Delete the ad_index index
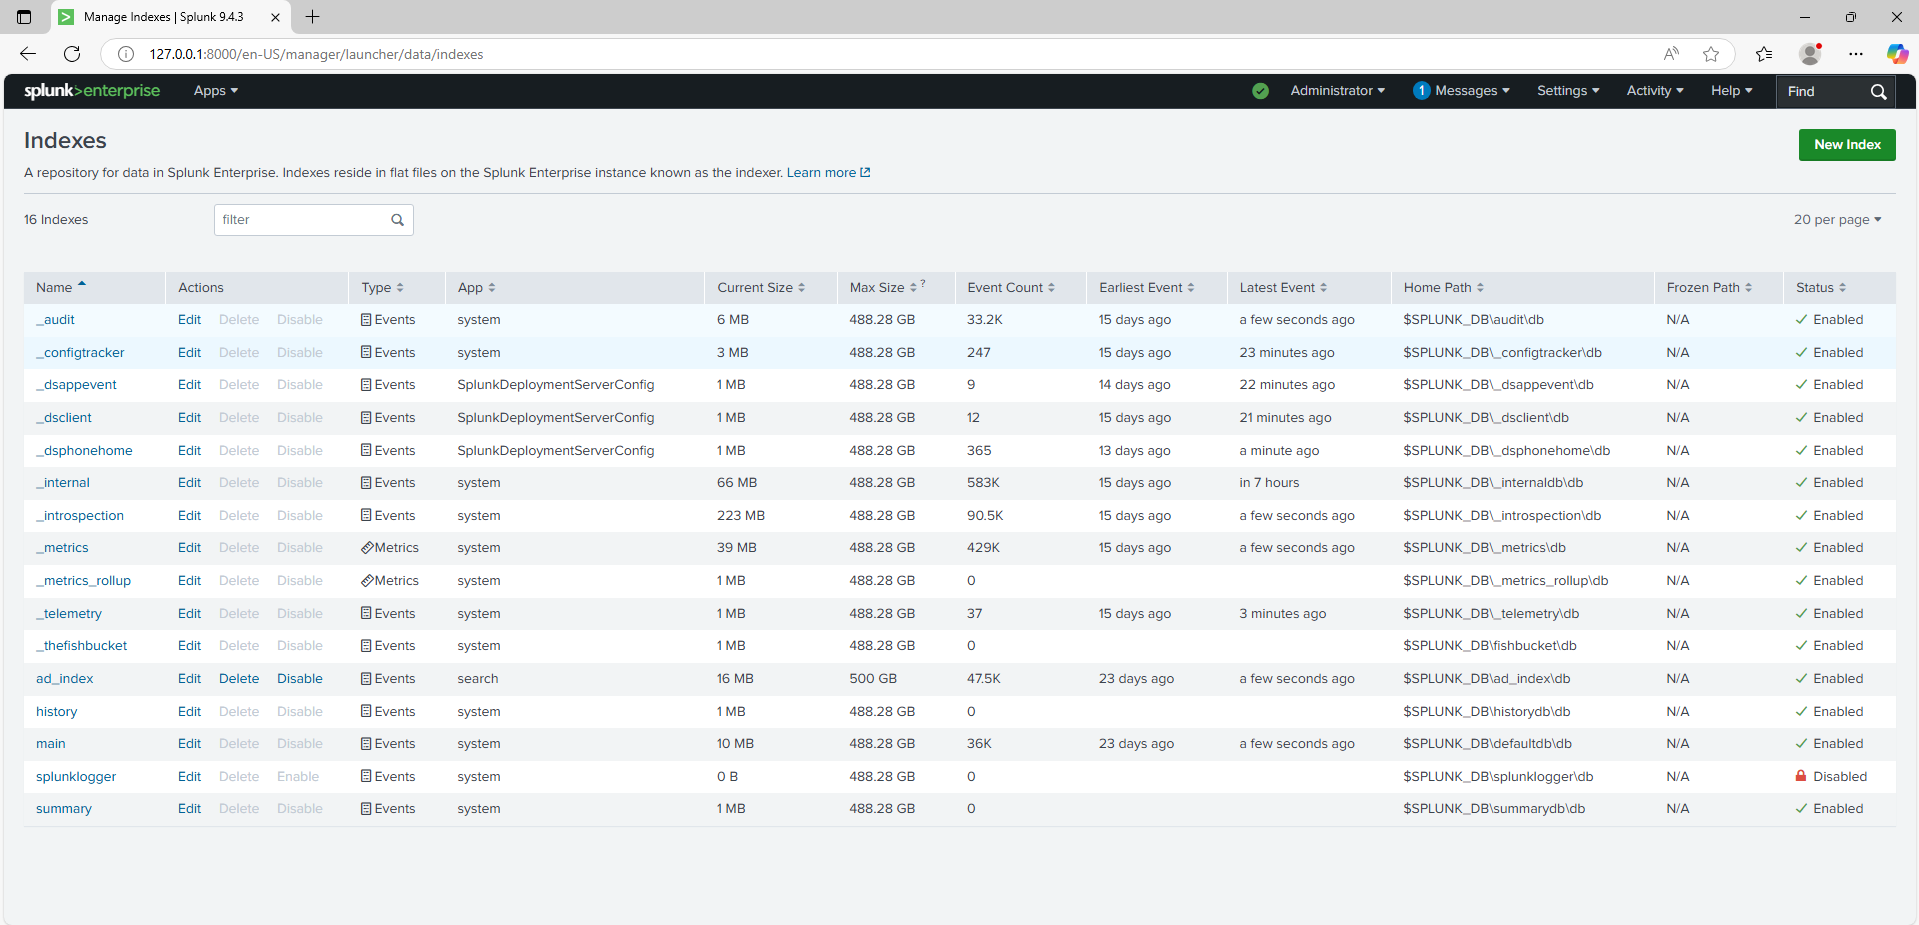1919x925 pixels. click(239, 679)
